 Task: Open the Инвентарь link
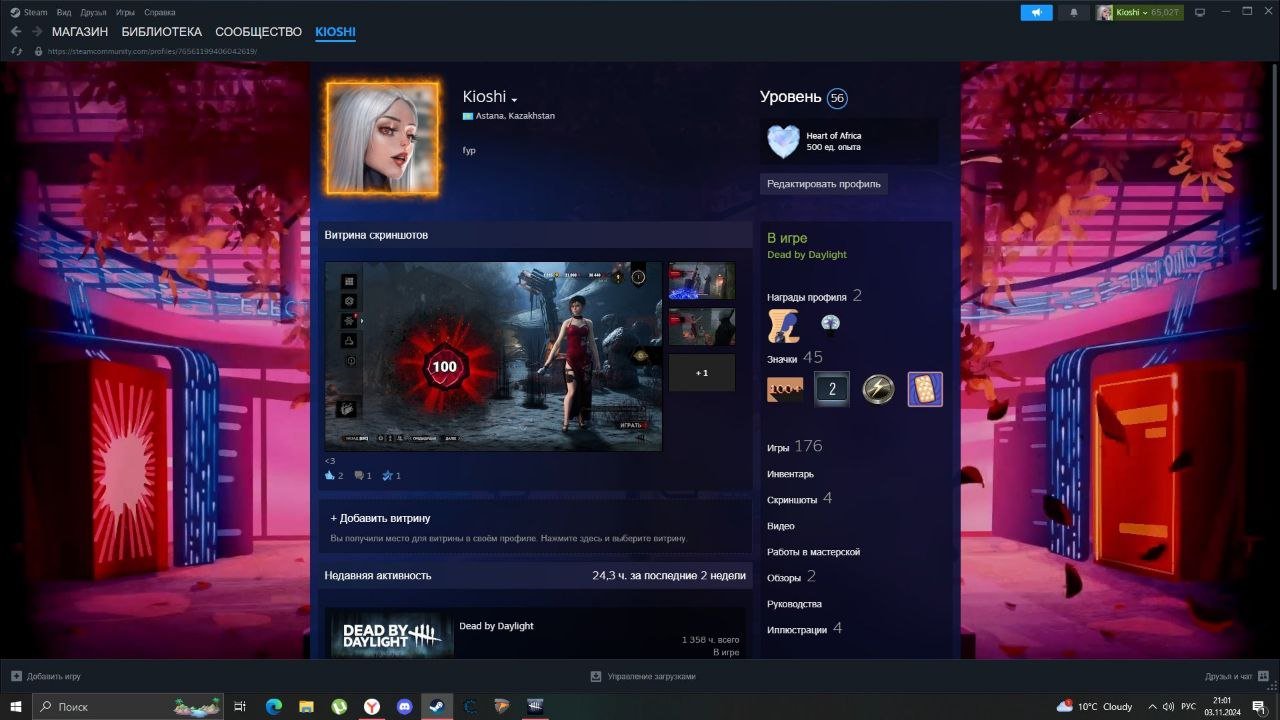[790, 474]
